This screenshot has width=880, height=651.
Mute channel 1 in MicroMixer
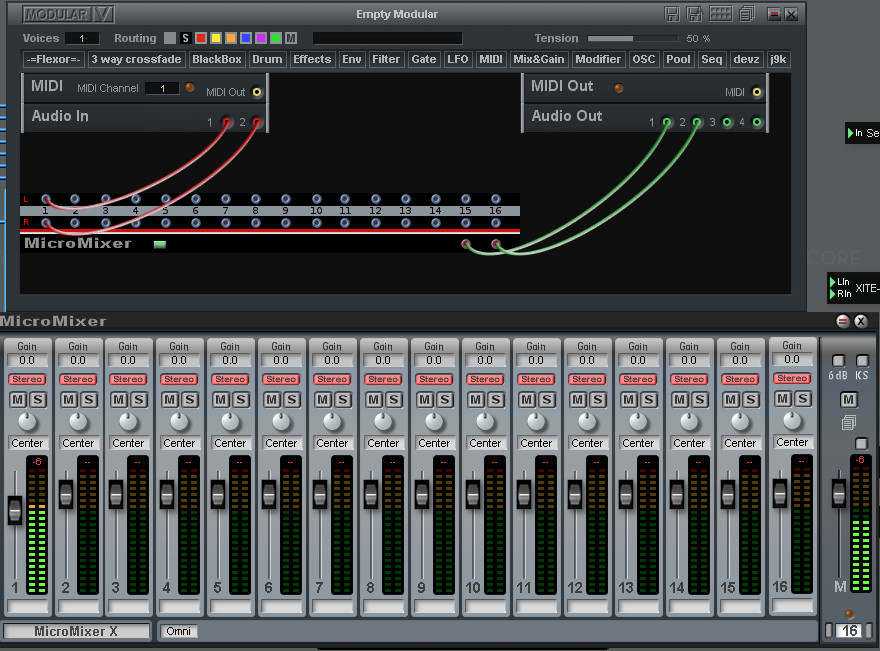pyautogui.click(x=18, y=400)
